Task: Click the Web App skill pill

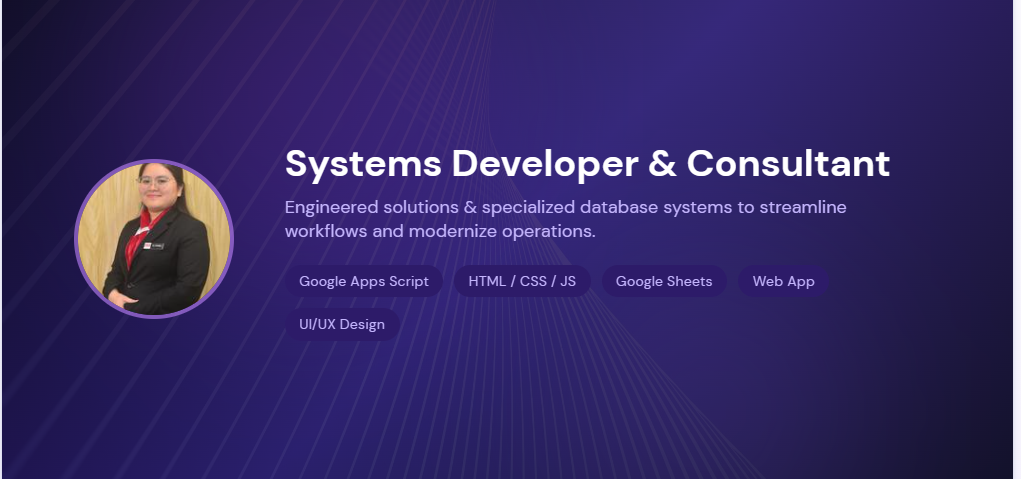Action: point(783,281)
